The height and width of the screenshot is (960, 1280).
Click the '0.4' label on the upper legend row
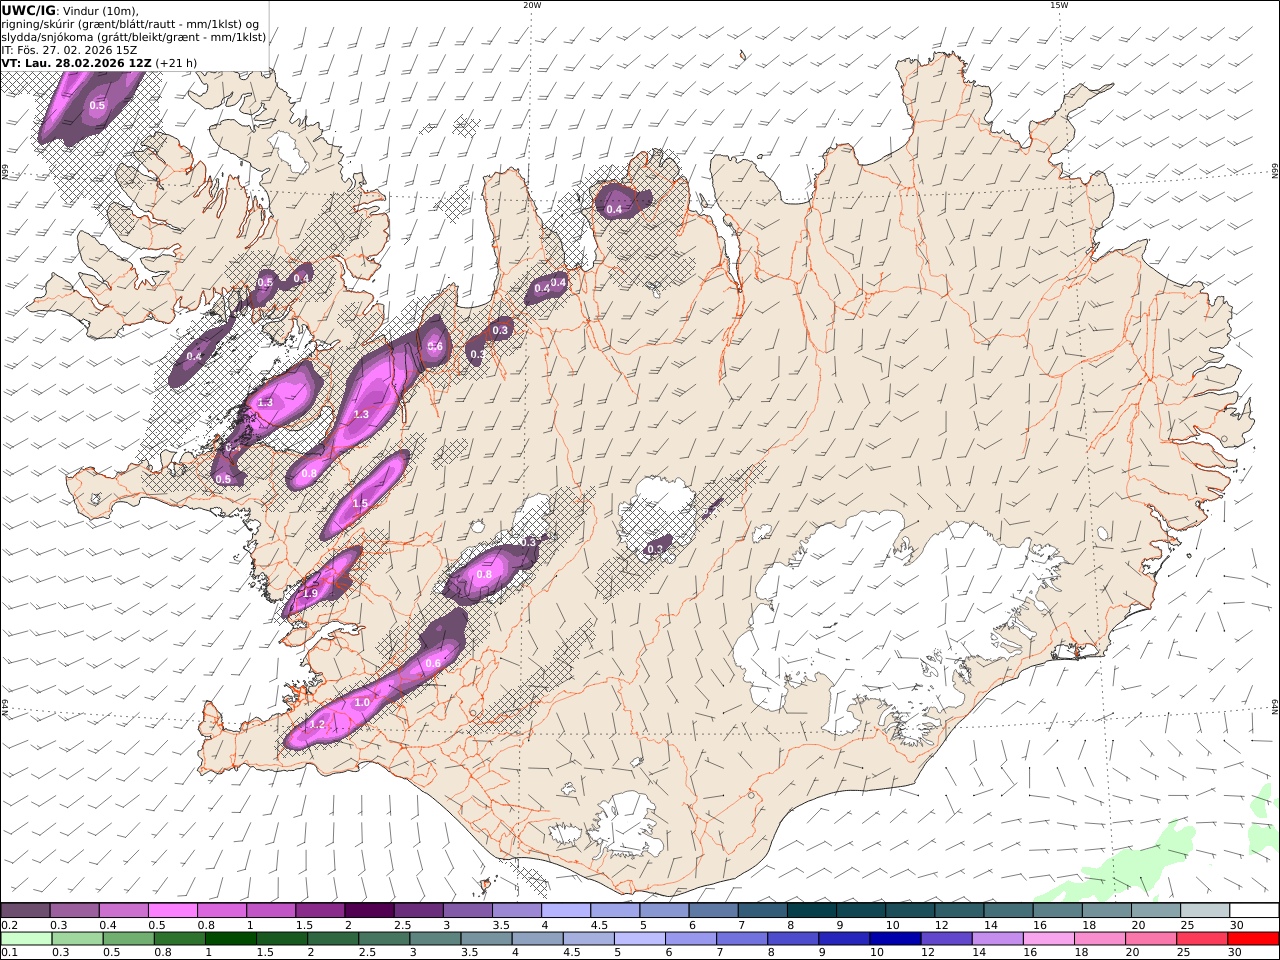(107, 925)
